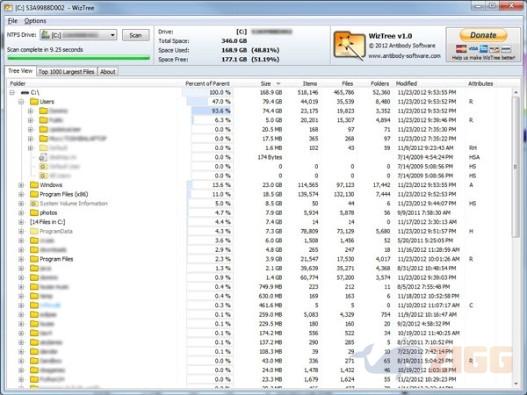This screenshot has height=395, width=527.
Task: Click the 23.0 GB size value
Action: pos(272,185)
